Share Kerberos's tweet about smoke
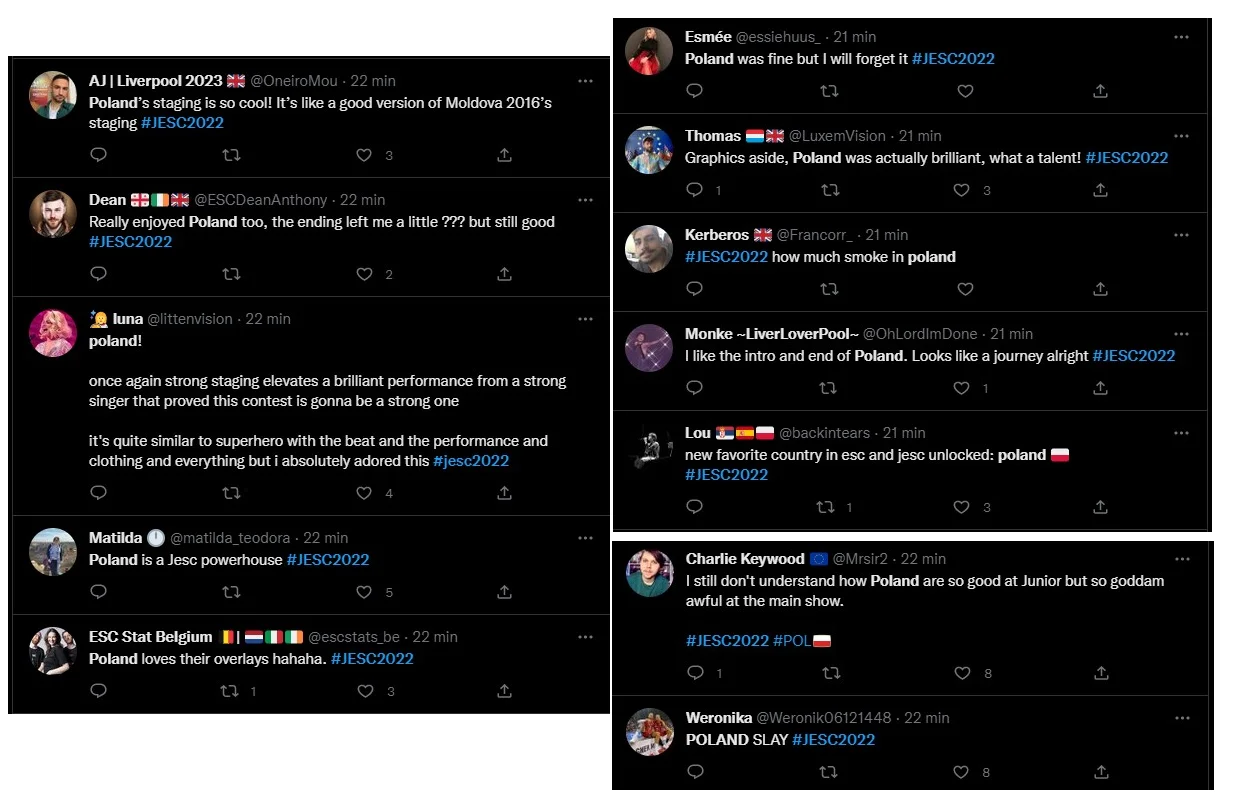This screenshot has height=804, width=1233. tap(1100, 289)
